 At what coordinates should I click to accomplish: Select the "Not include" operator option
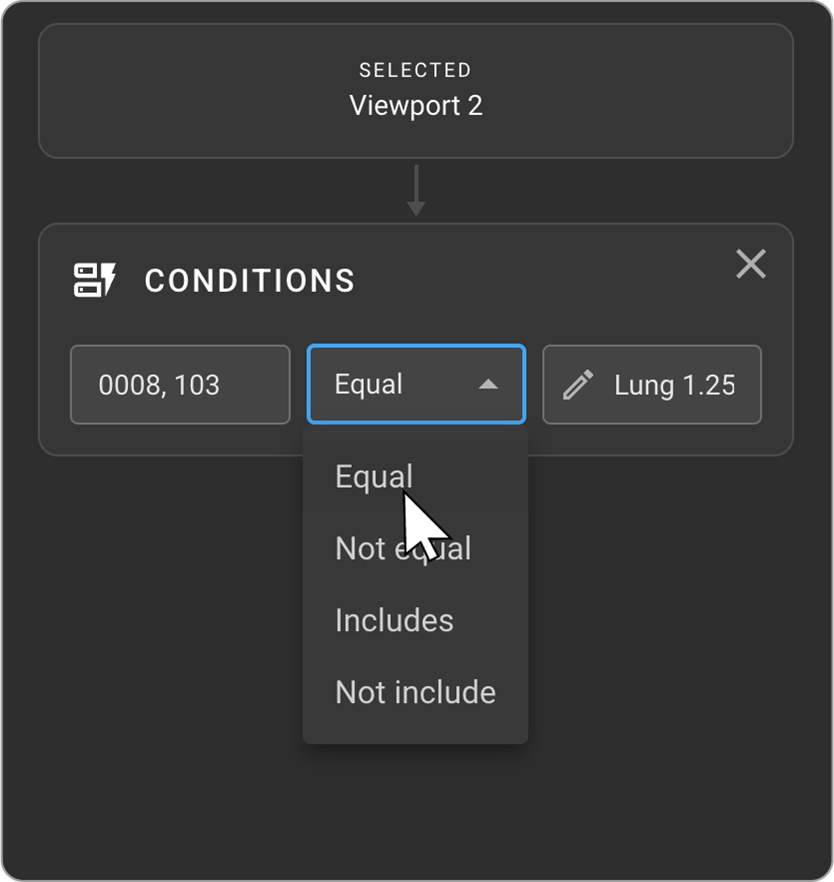[x=415, y=693]
